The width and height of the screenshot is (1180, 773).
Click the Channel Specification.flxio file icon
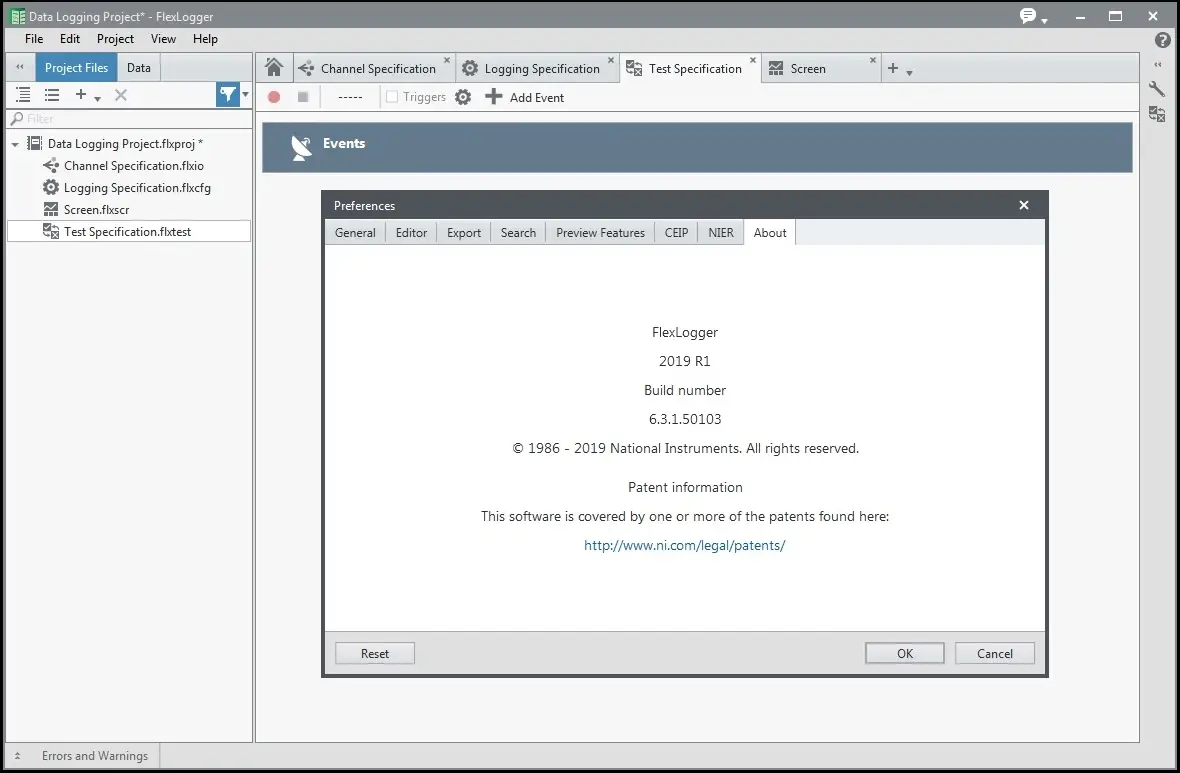(x=50, y=166)
